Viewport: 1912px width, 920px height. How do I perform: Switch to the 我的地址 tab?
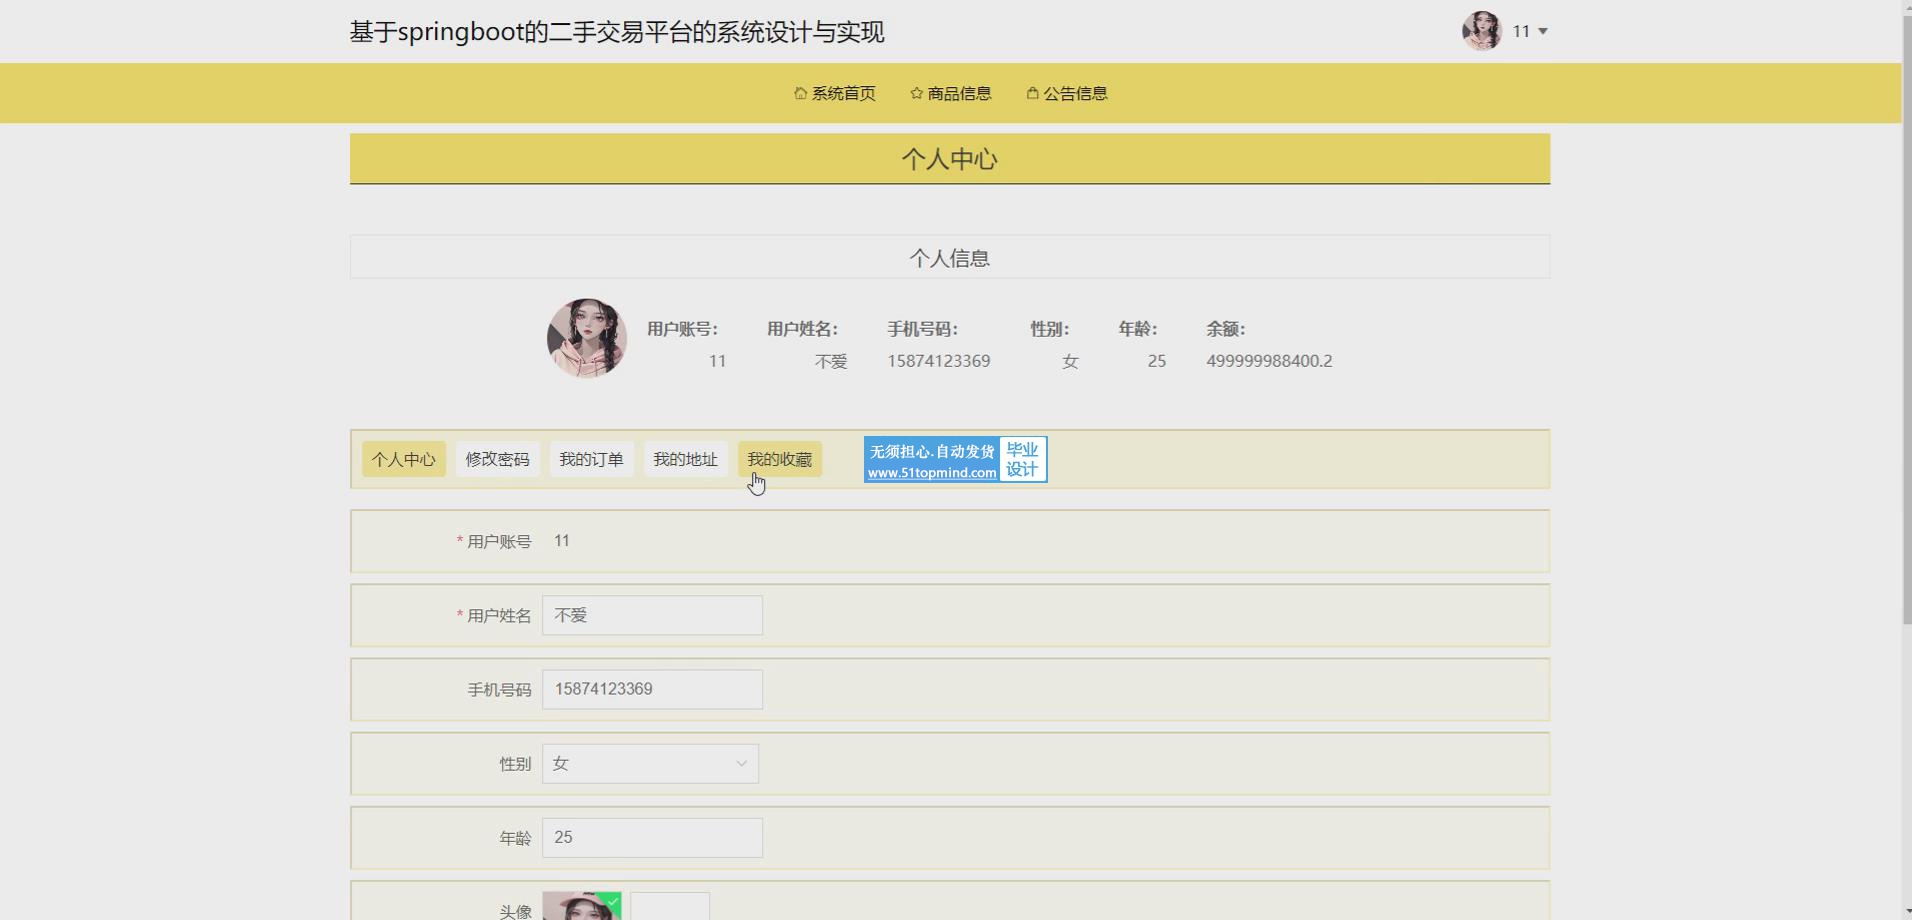point(685,459)
